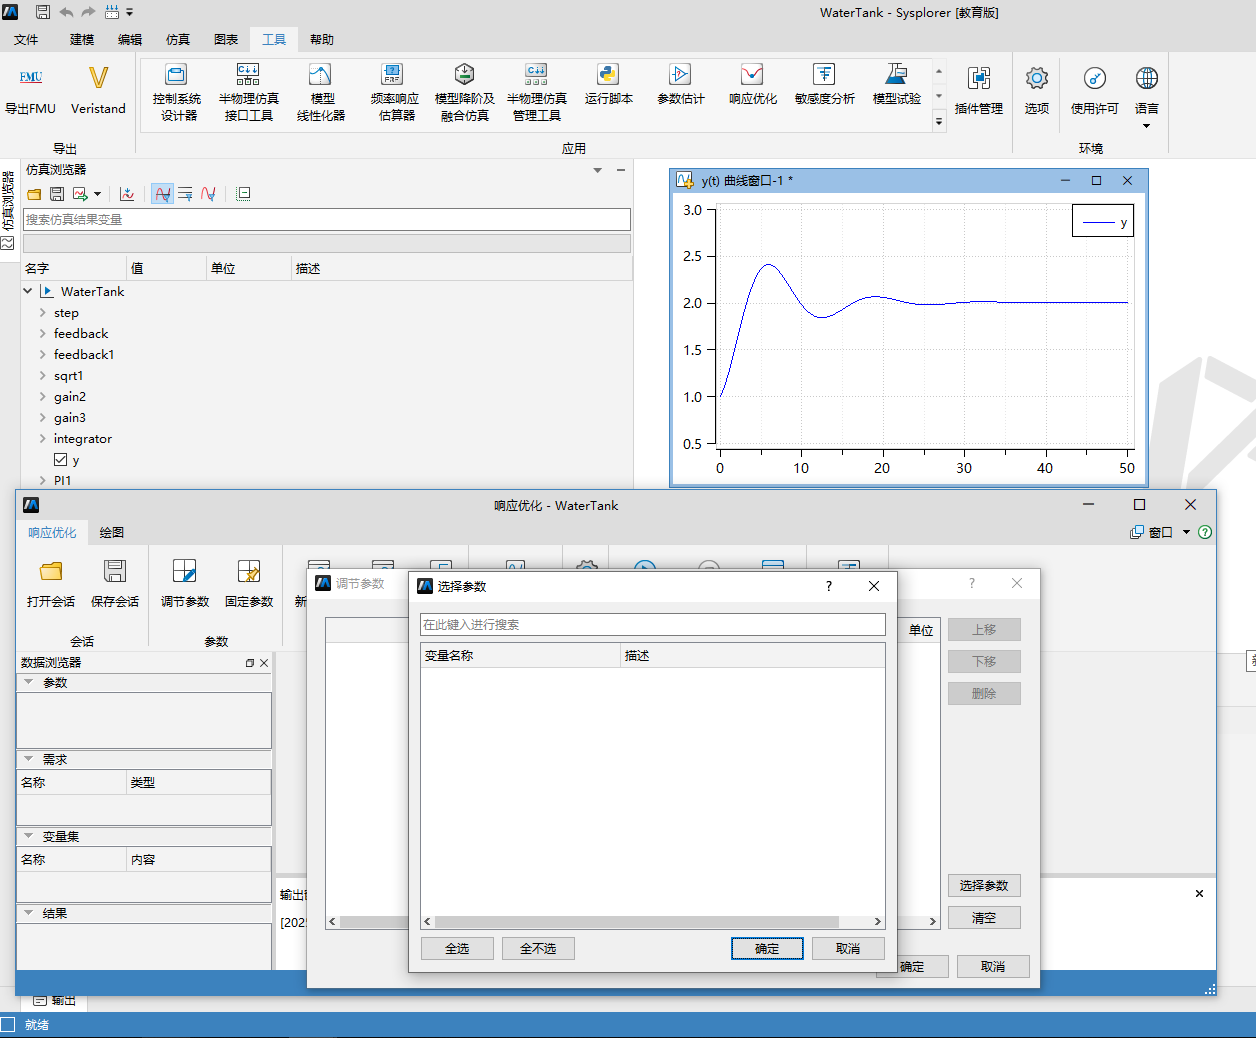Click the 变量名称 column header
Viewport: 1256px width, 1038px height.
(x=520, y=656)
